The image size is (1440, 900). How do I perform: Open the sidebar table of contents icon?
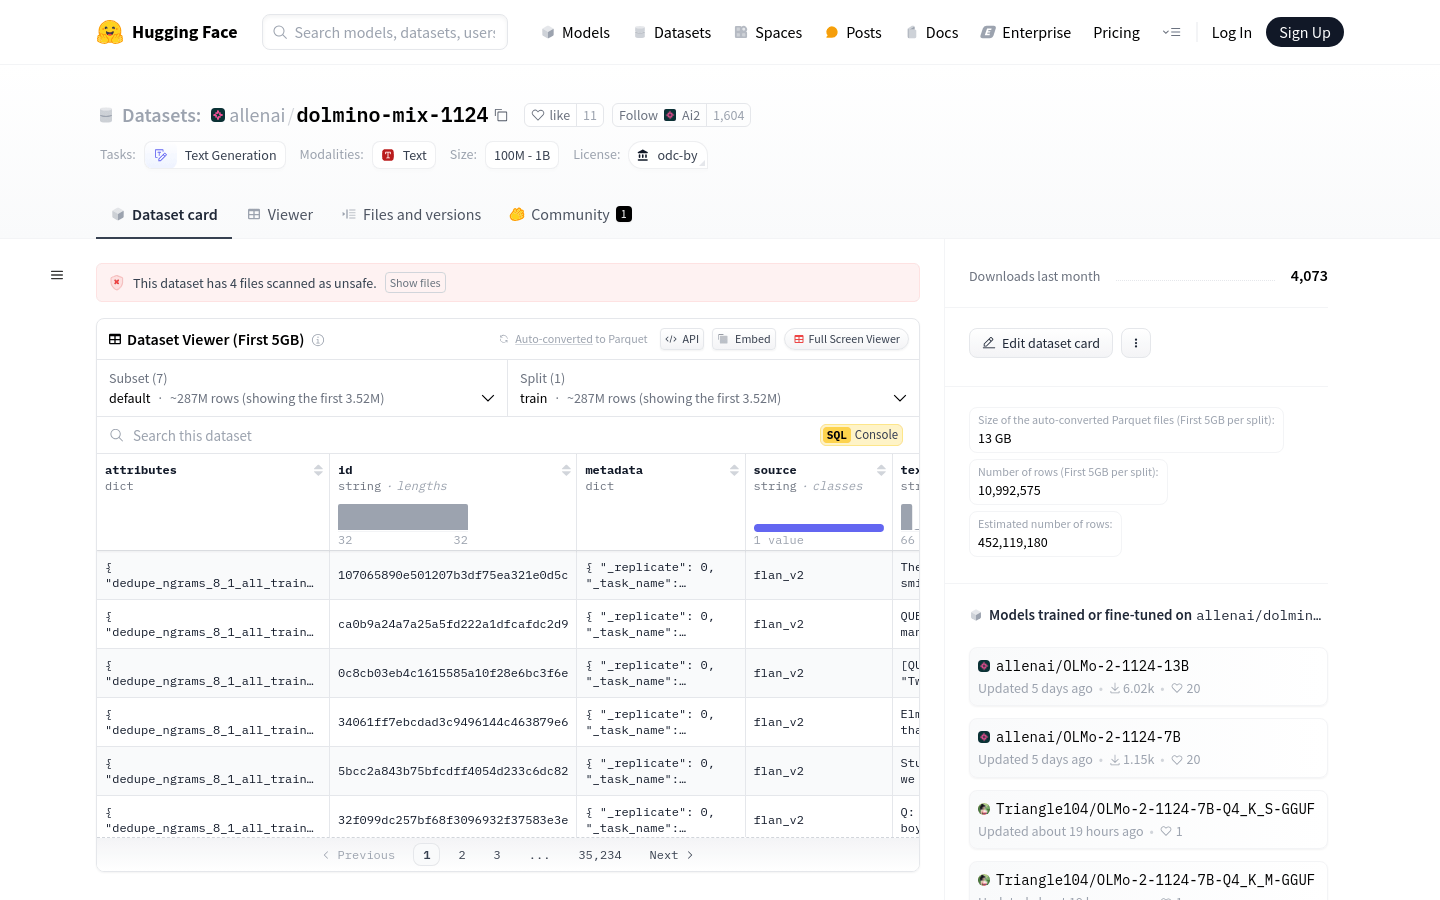tap(57, 275)
